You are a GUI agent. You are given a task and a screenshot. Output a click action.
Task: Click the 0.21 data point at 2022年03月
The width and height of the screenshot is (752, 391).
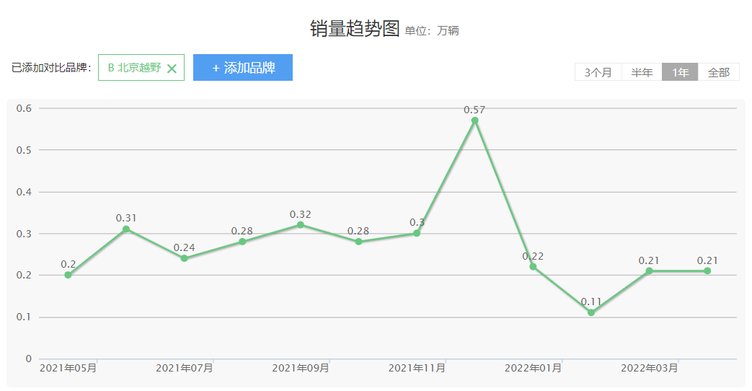(x=649, y=271)
